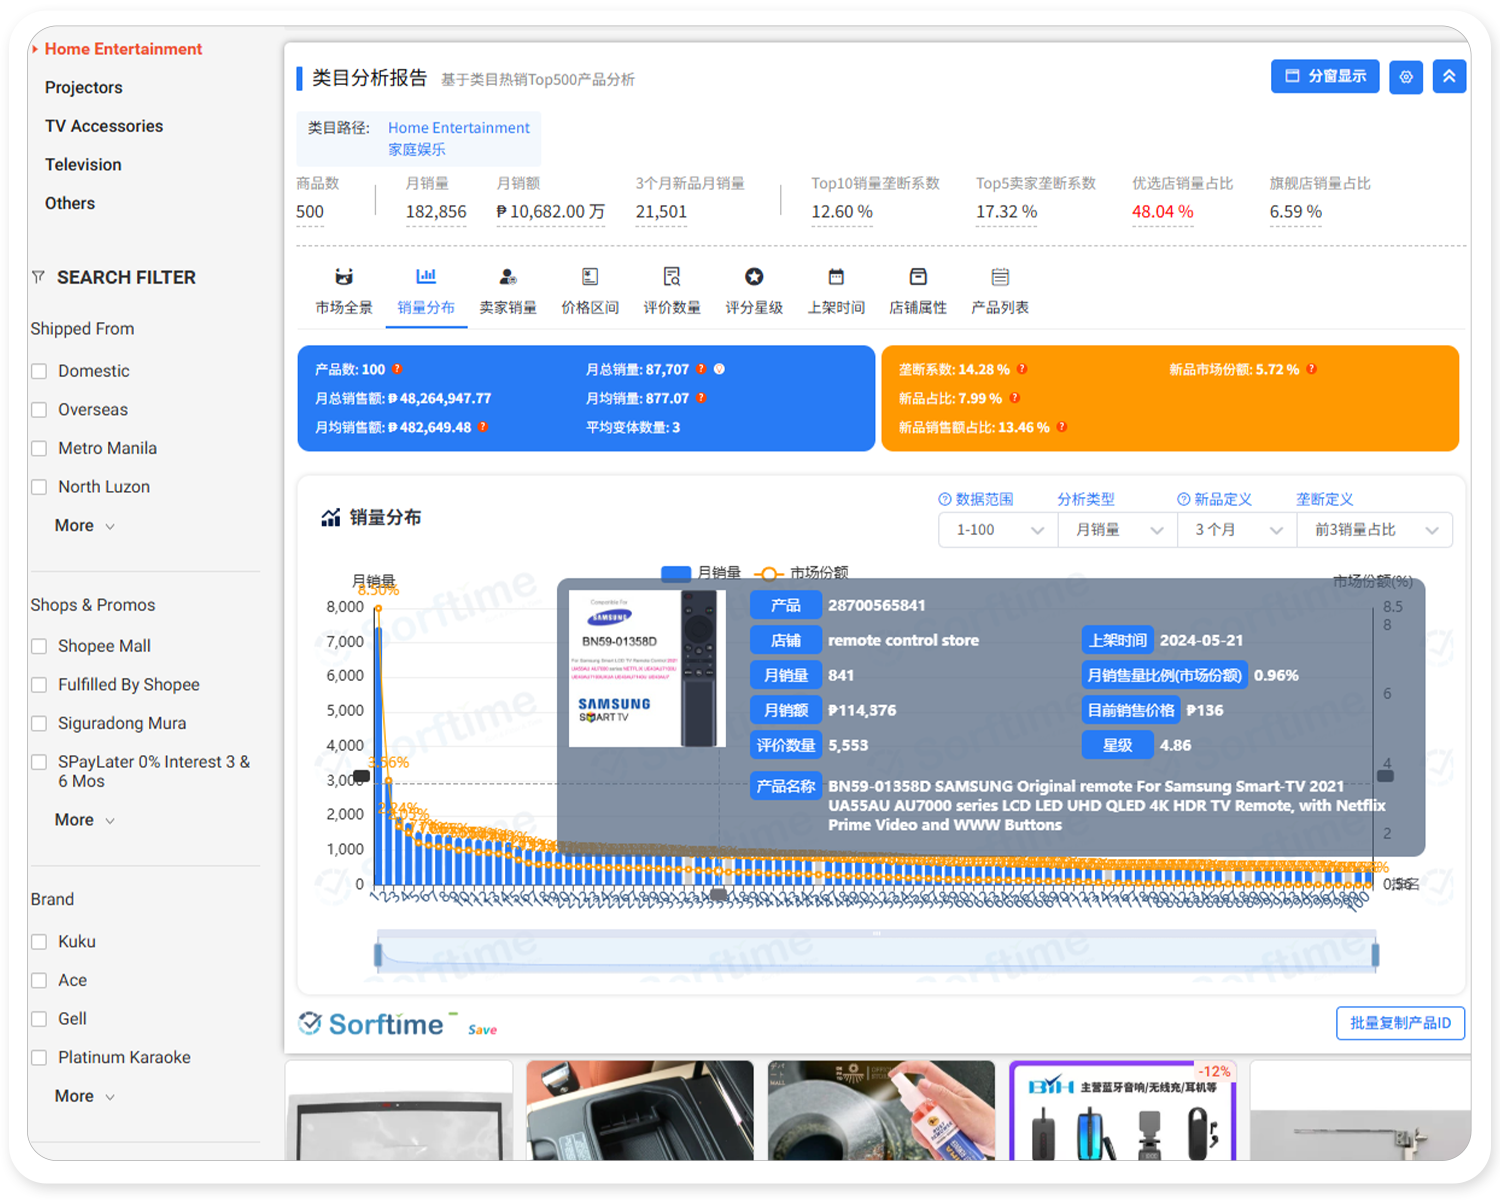Enable the Shopee Mall filter

click(38, 646)
